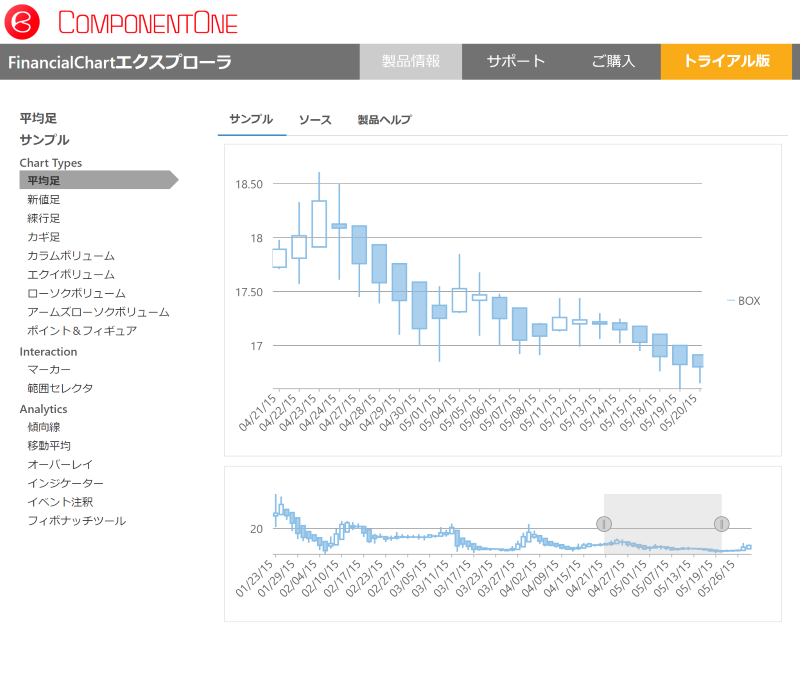Click the gray selected range in overview chart
800x673 pixels.
pos(663,523)
